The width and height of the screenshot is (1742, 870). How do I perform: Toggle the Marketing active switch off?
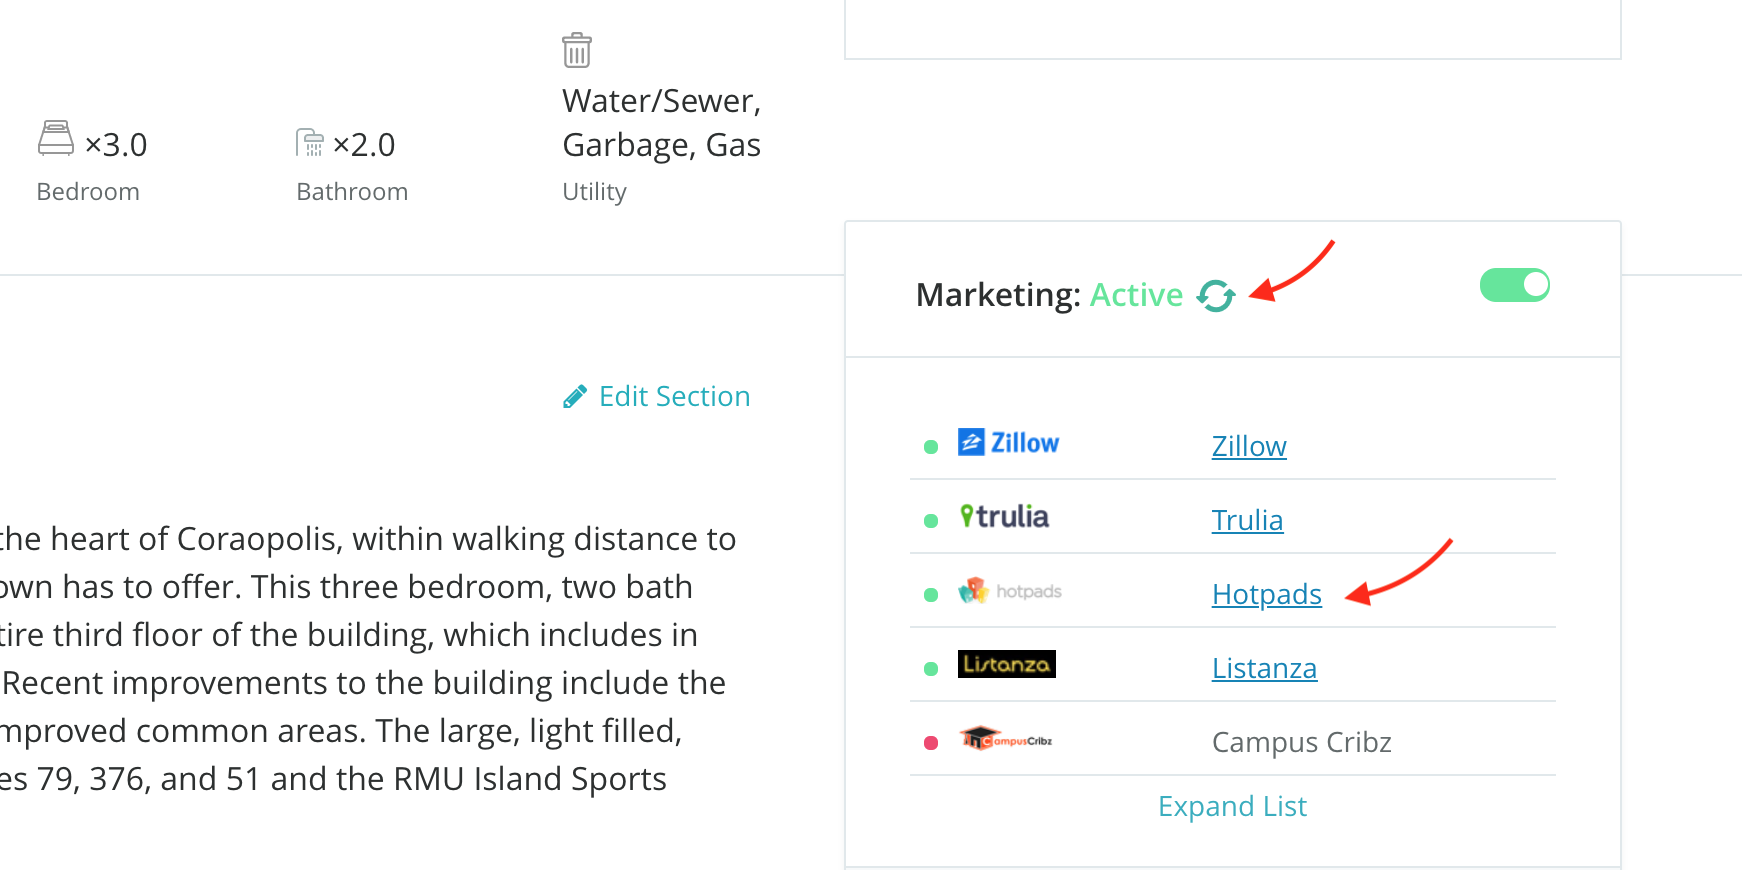pyautogui.click(x=1514, y=285)
